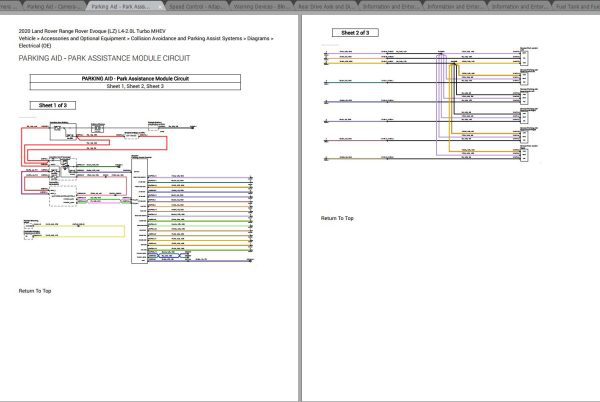Open the Sheet 1 wiring diagram image
This screenshot has width=600, height=402.
[x=137, y=193]
